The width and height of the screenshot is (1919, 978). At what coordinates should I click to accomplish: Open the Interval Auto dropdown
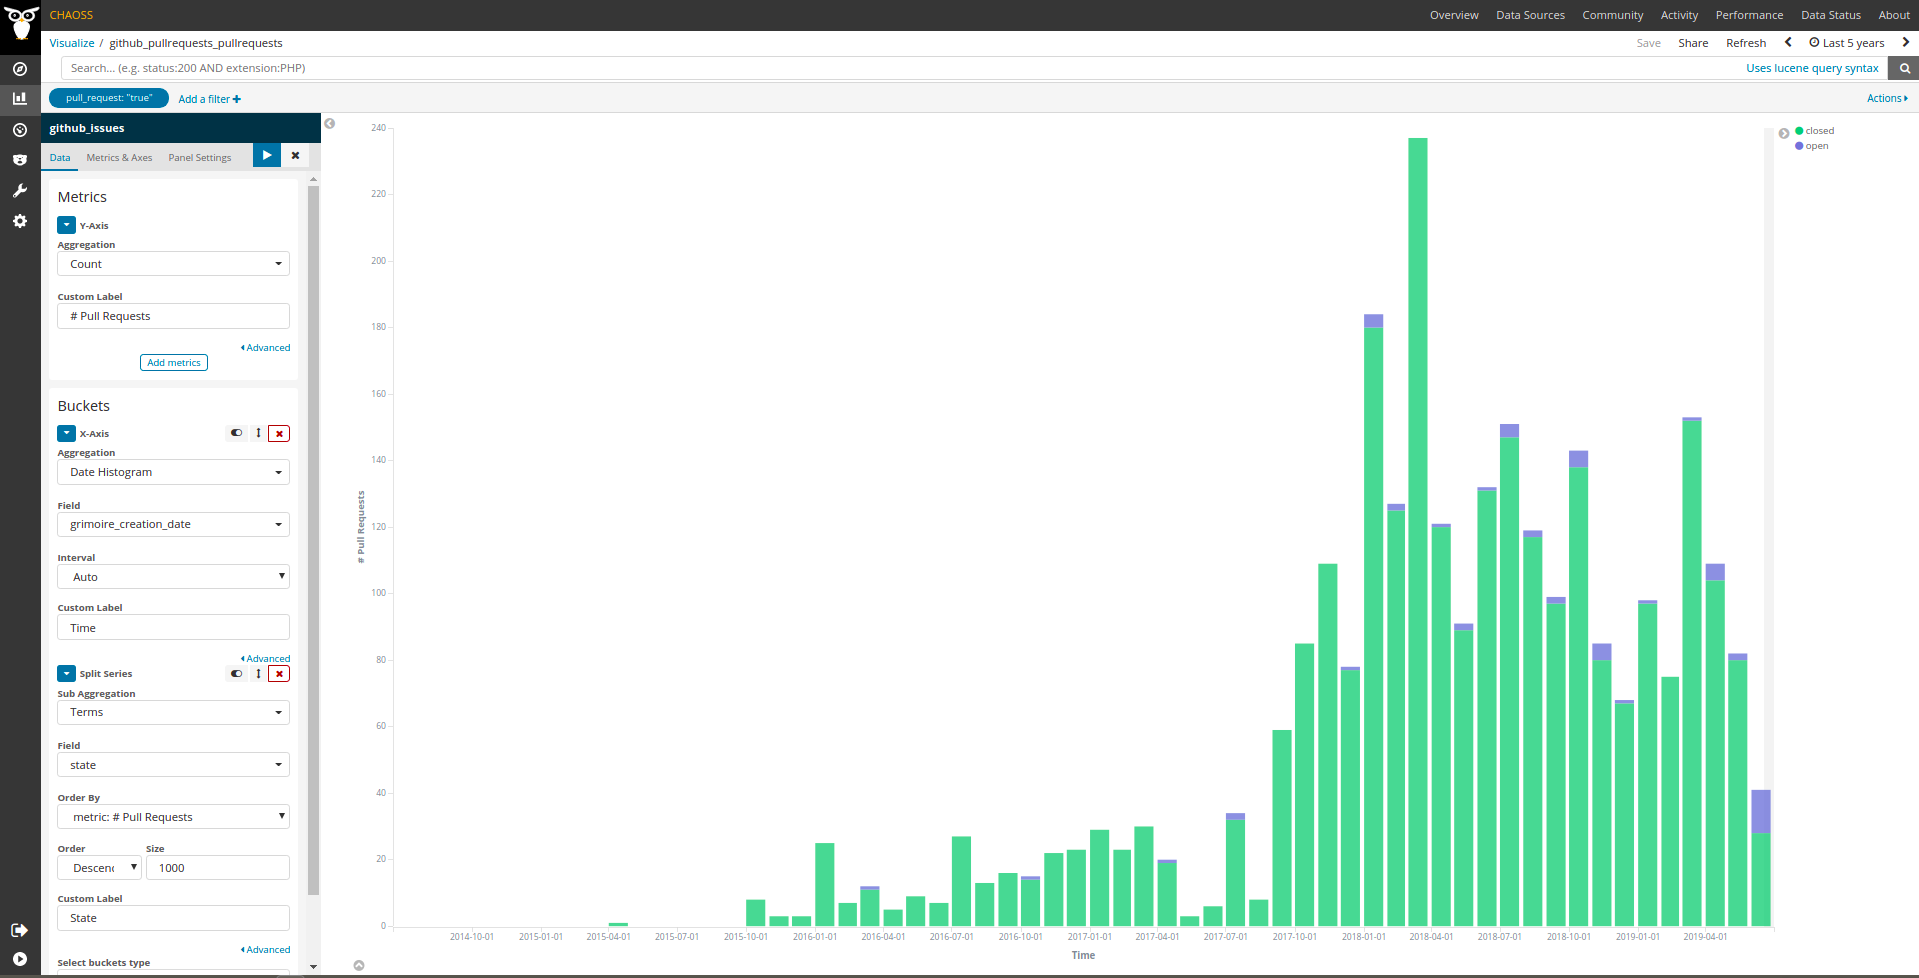pyautogui.click(x=173, y=577)
